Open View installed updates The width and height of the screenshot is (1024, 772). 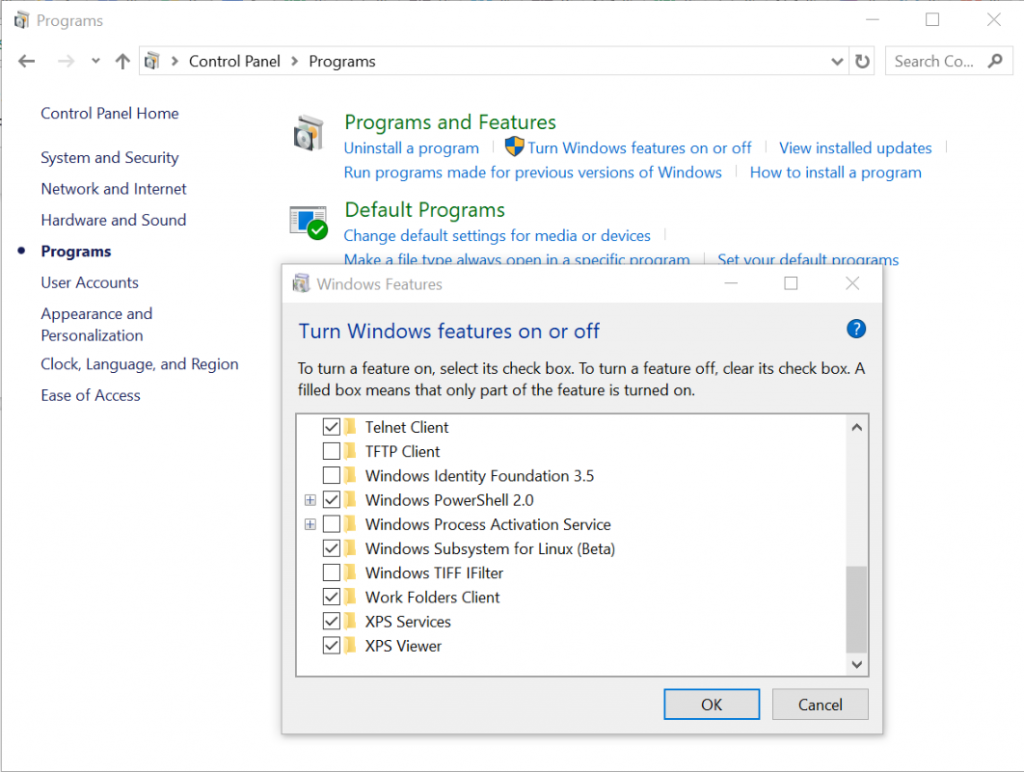click(x=855, y=148)
